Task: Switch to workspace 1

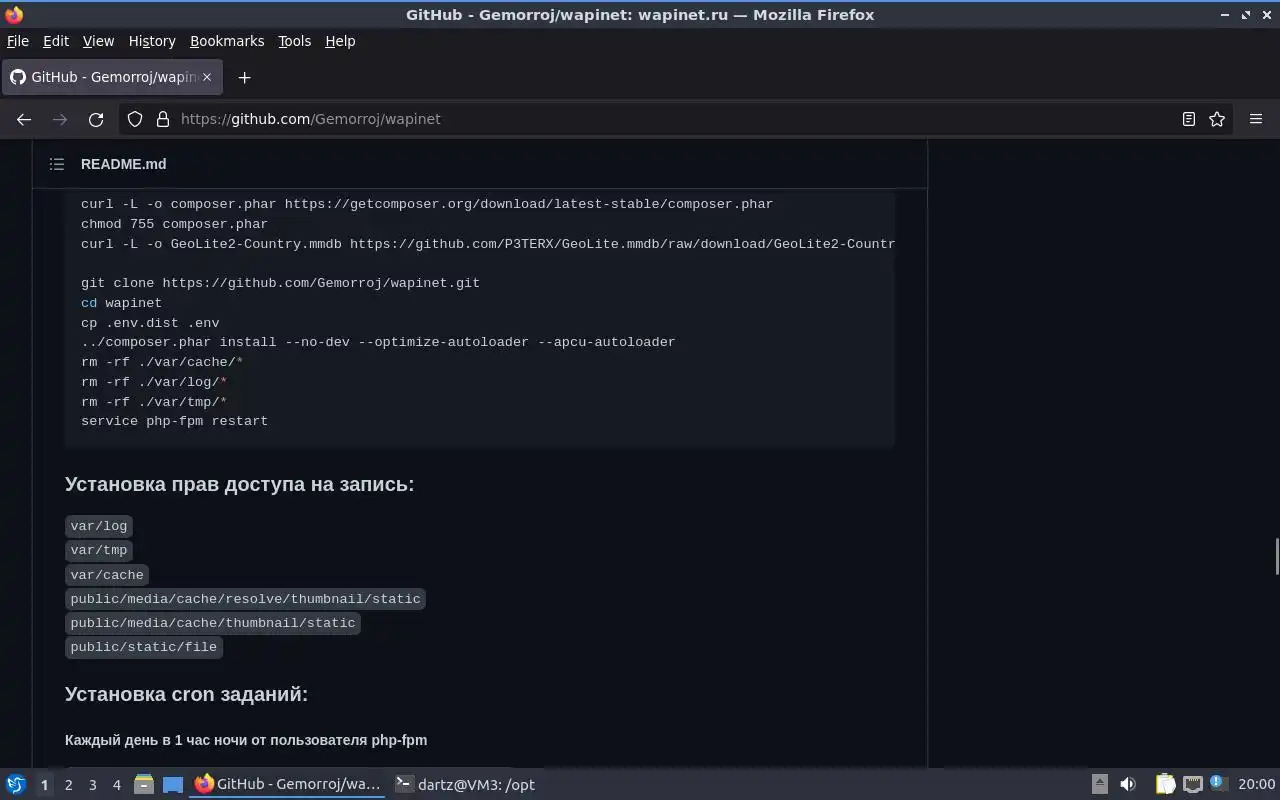Action: click(x=44, y=785)
